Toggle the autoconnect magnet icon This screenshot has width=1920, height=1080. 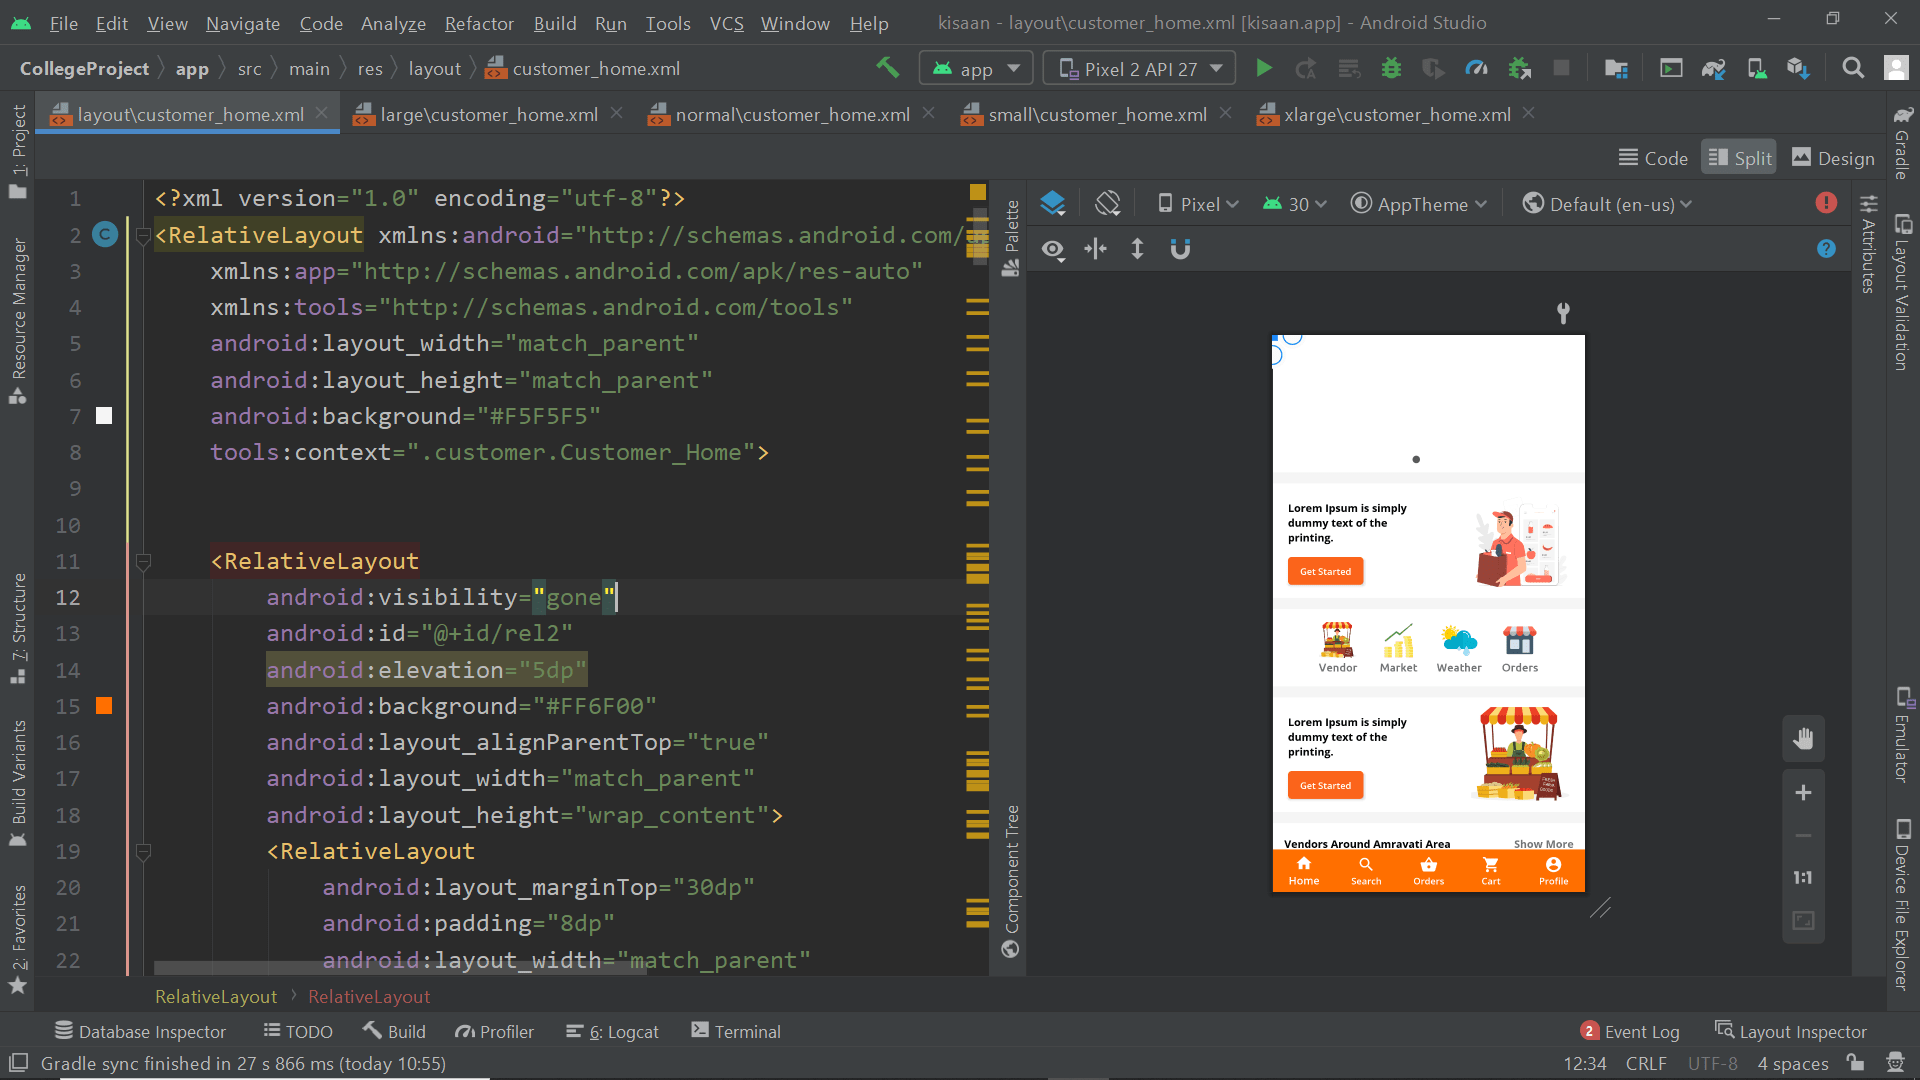1180,249
